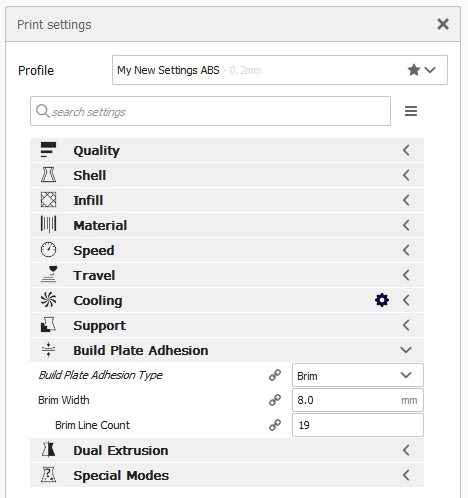Click the search settings field
This screenshot has width=468, height=498.
210,111
